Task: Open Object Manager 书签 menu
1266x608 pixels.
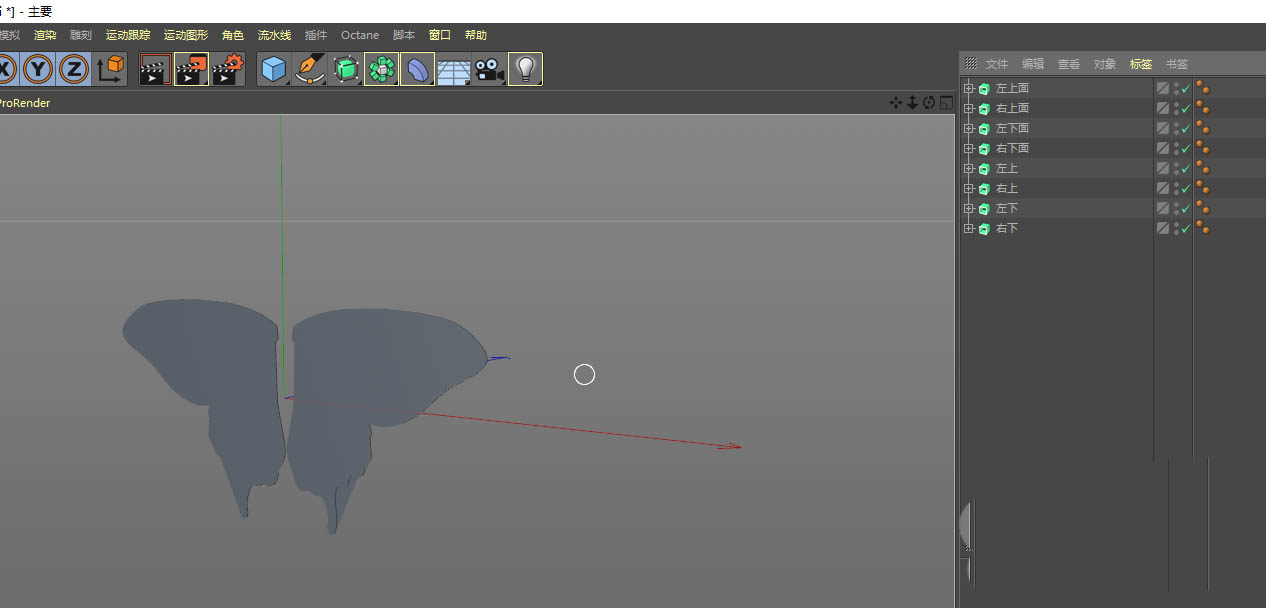Action: coord(1177,64)
